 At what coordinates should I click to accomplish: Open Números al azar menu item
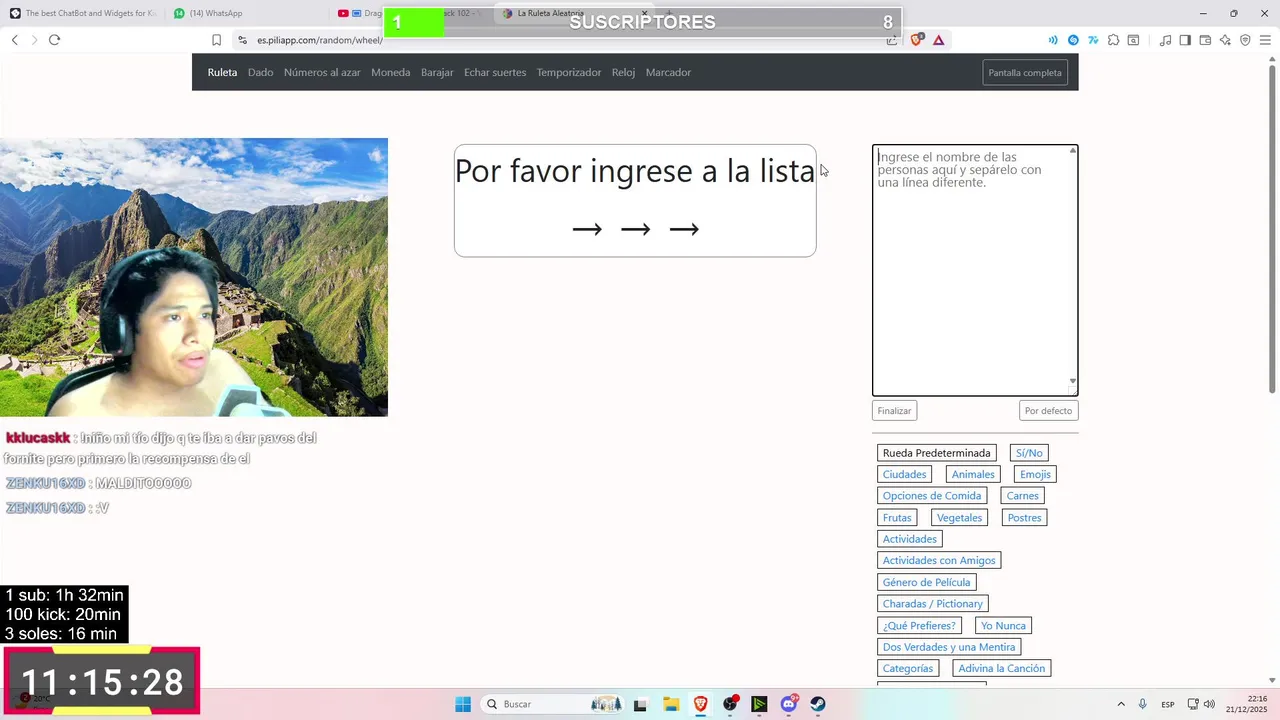[322, 72]
